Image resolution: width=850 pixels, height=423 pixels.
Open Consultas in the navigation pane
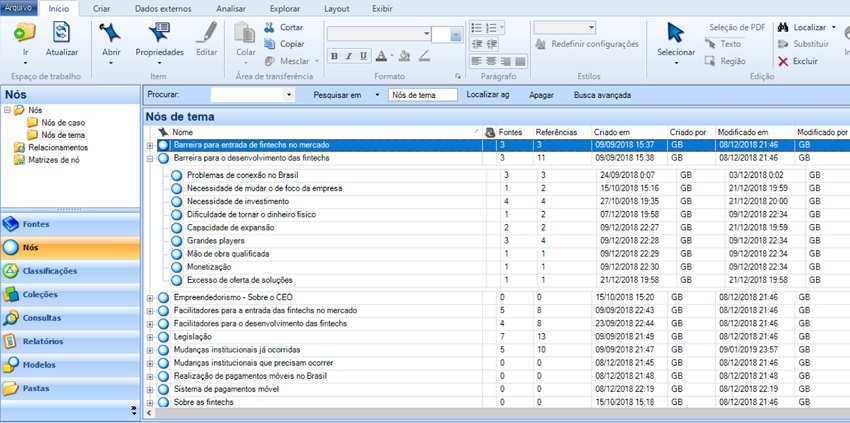coord(42,318)
